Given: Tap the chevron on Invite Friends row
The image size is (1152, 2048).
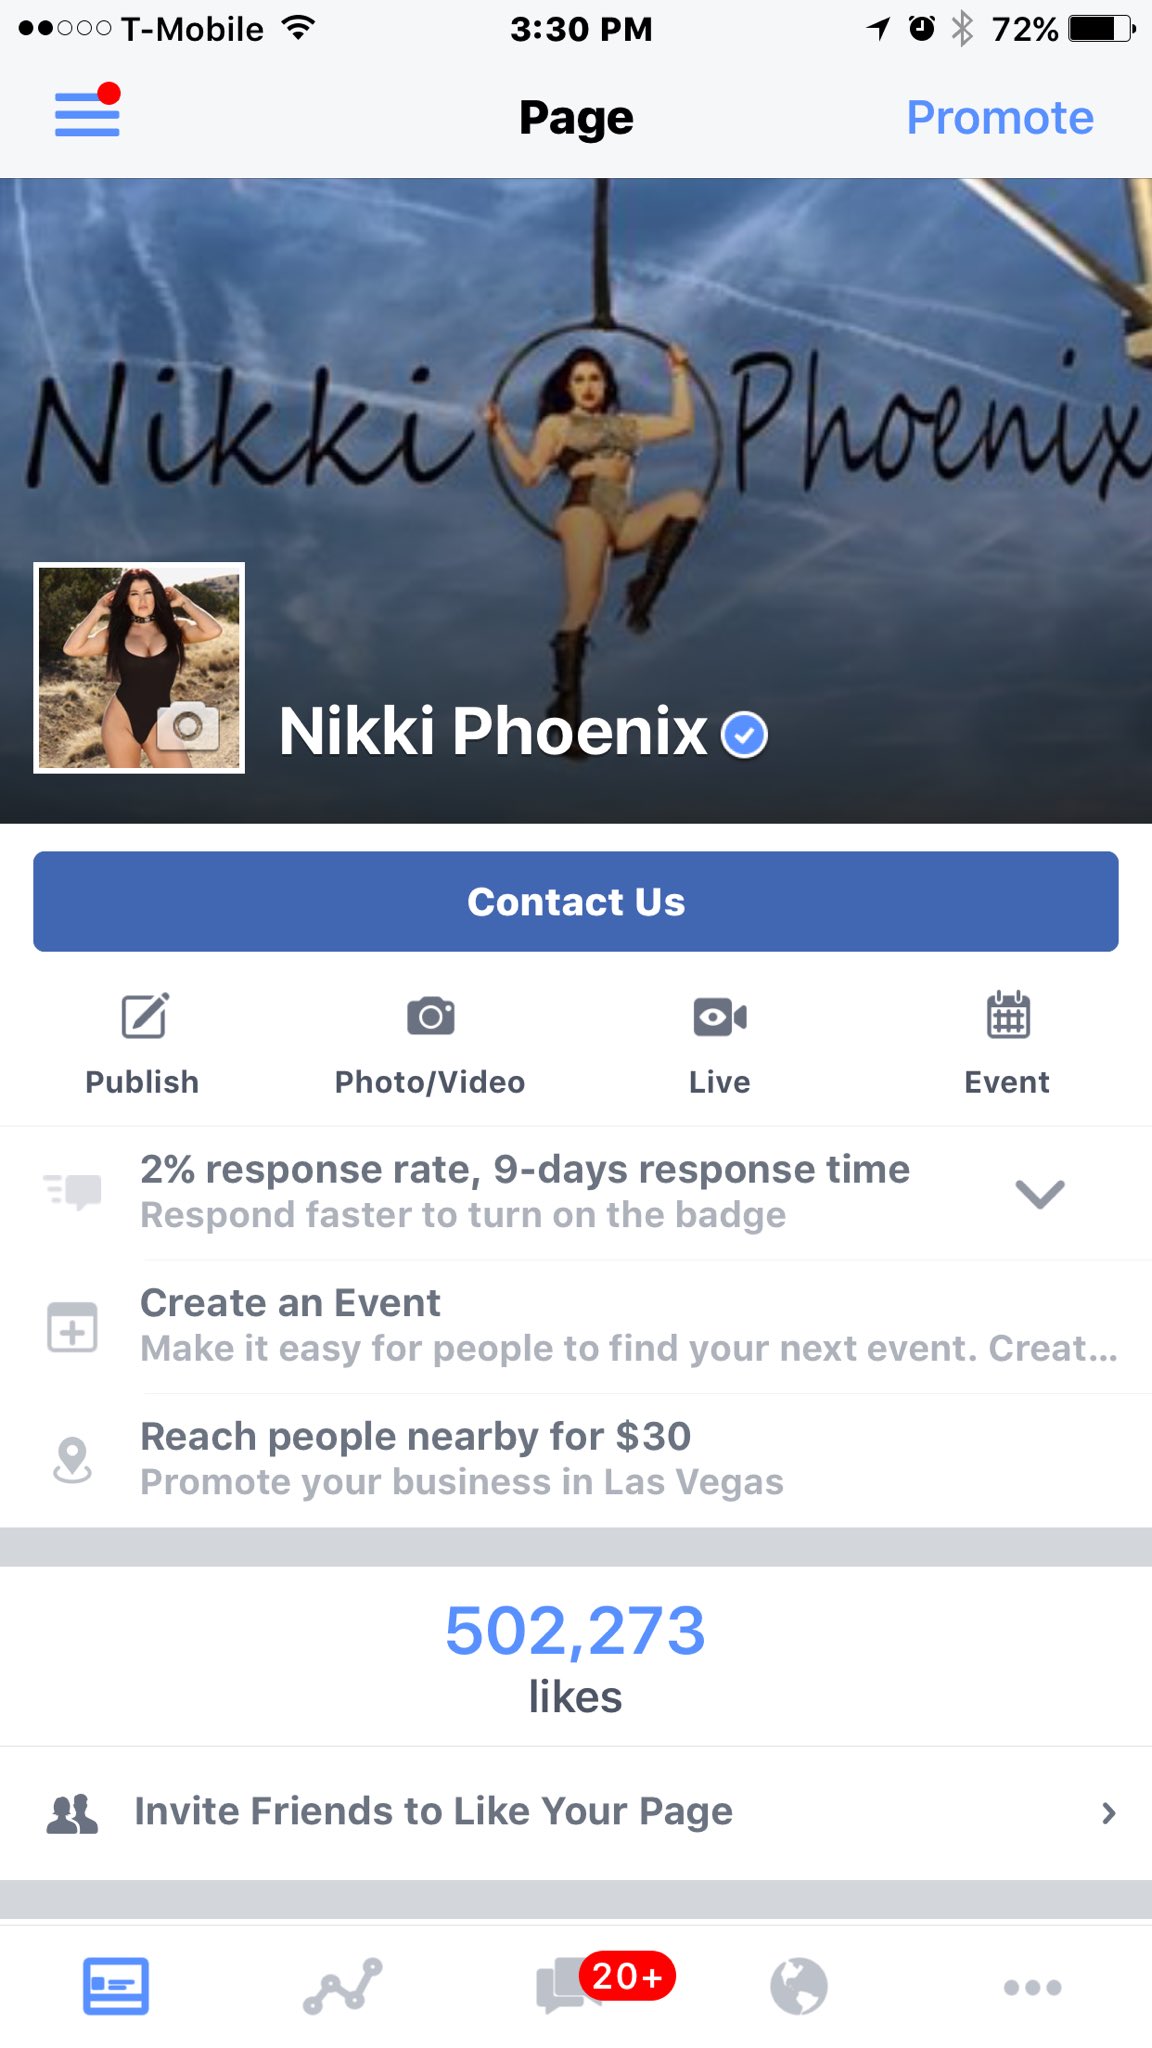Looking at the screenshot, I should pos(1108,1813).
